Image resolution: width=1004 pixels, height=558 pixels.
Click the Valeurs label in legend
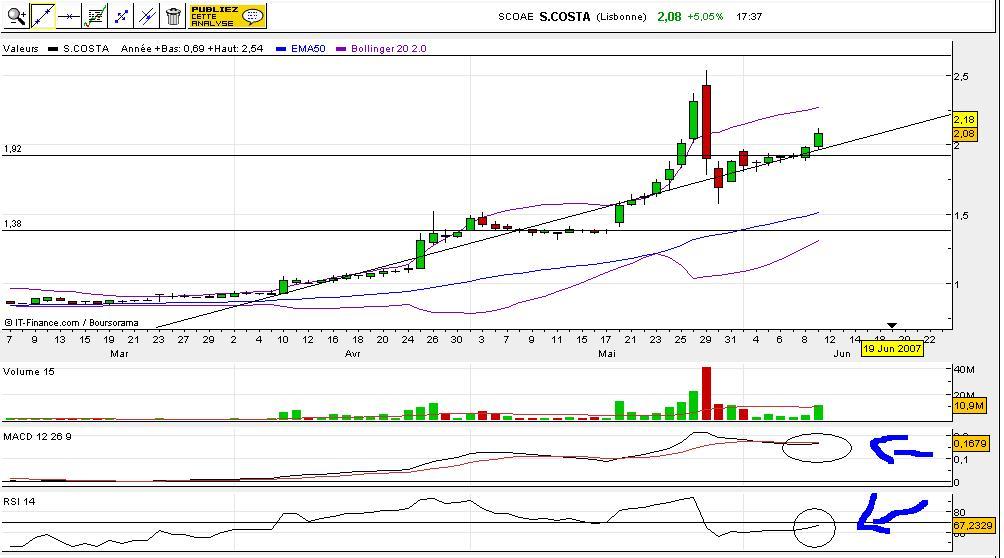click(20, 49)
